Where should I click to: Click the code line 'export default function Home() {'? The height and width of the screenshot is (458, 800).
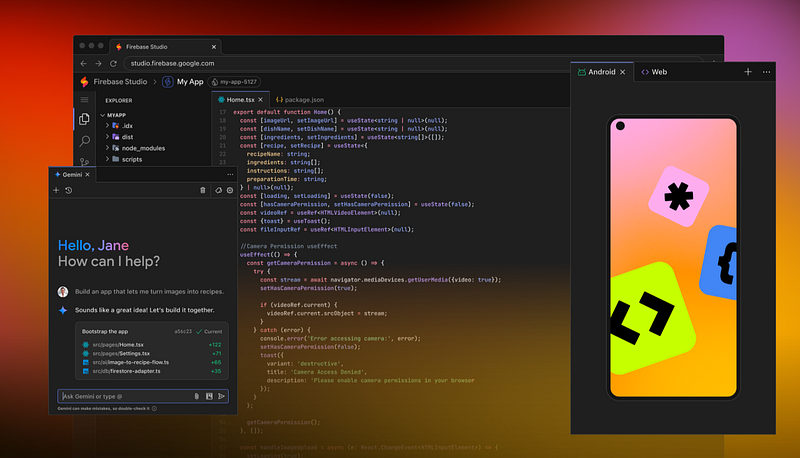tap(287, 112)
